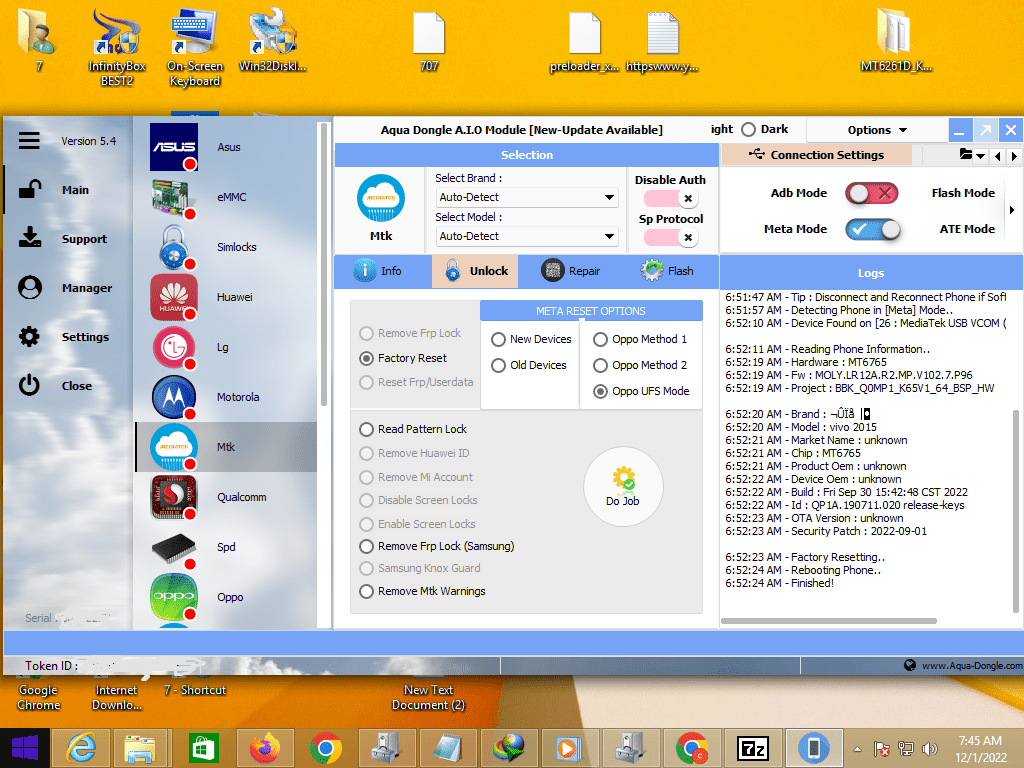Select the Asus brand icon
The width and height of the screenshot is (1024, 768).
point(174,147)
